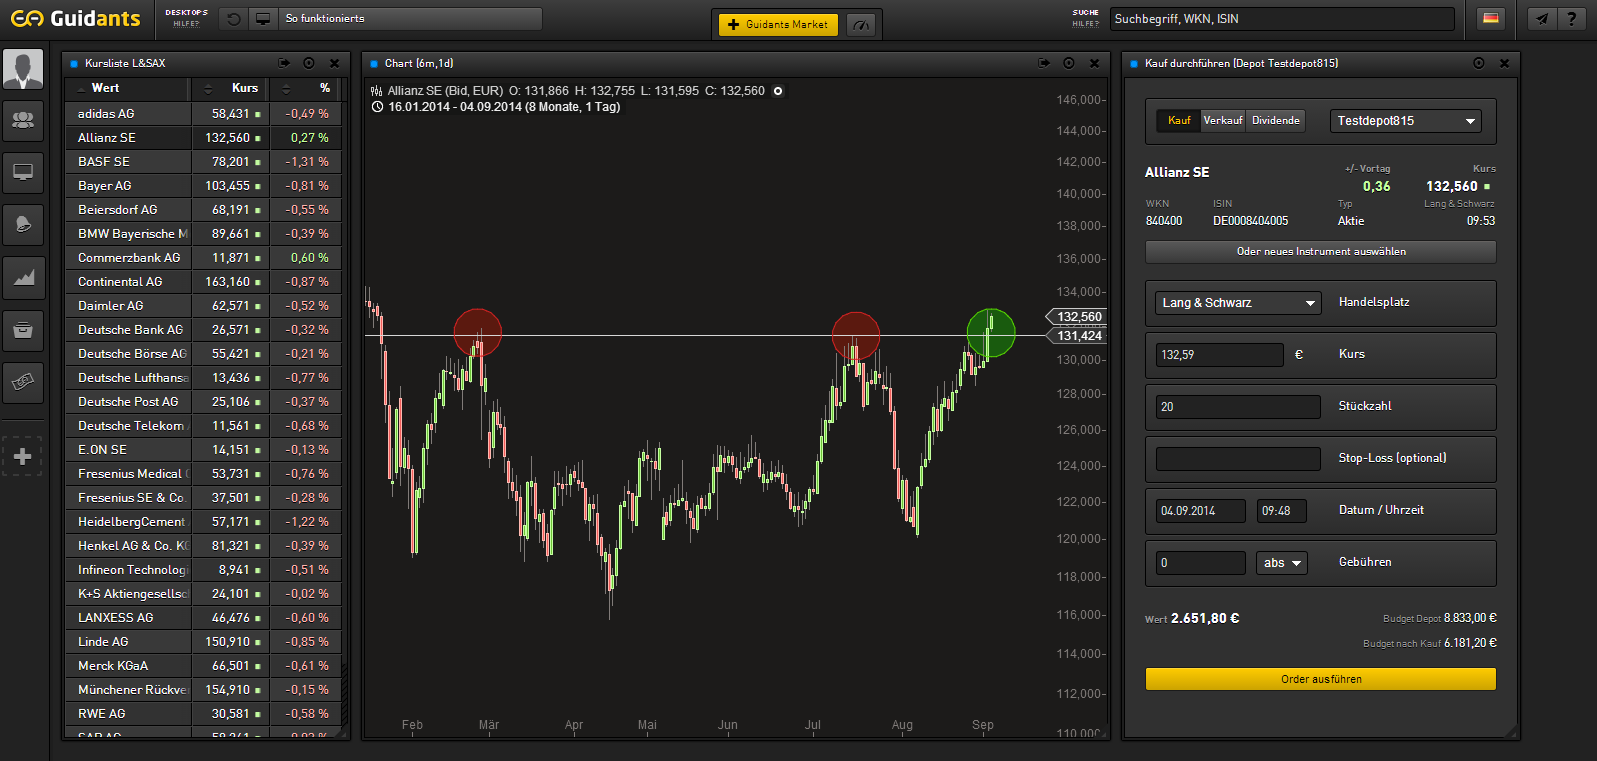Screen dimensions: 1597x761
Task: Open the desktops monitor icon in sidebar
Action: (23, 173)
